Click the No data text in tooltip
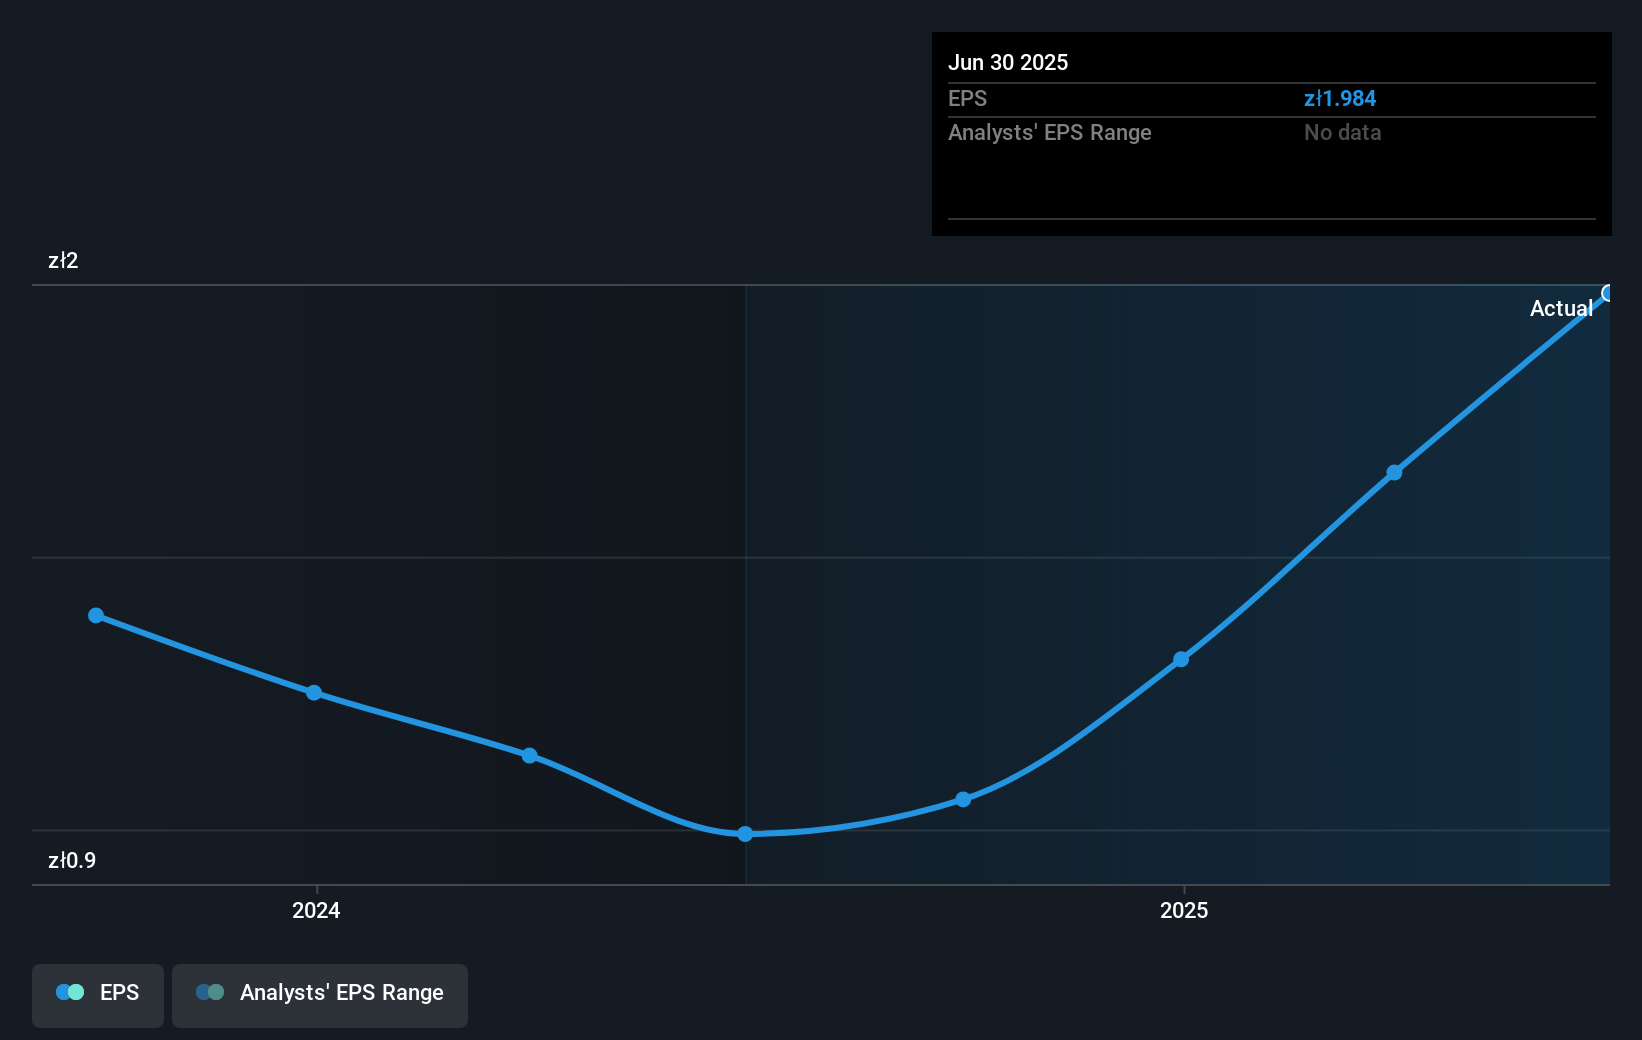The width and height of the screenshot is (1642, 1040). tap(1342, 132)
